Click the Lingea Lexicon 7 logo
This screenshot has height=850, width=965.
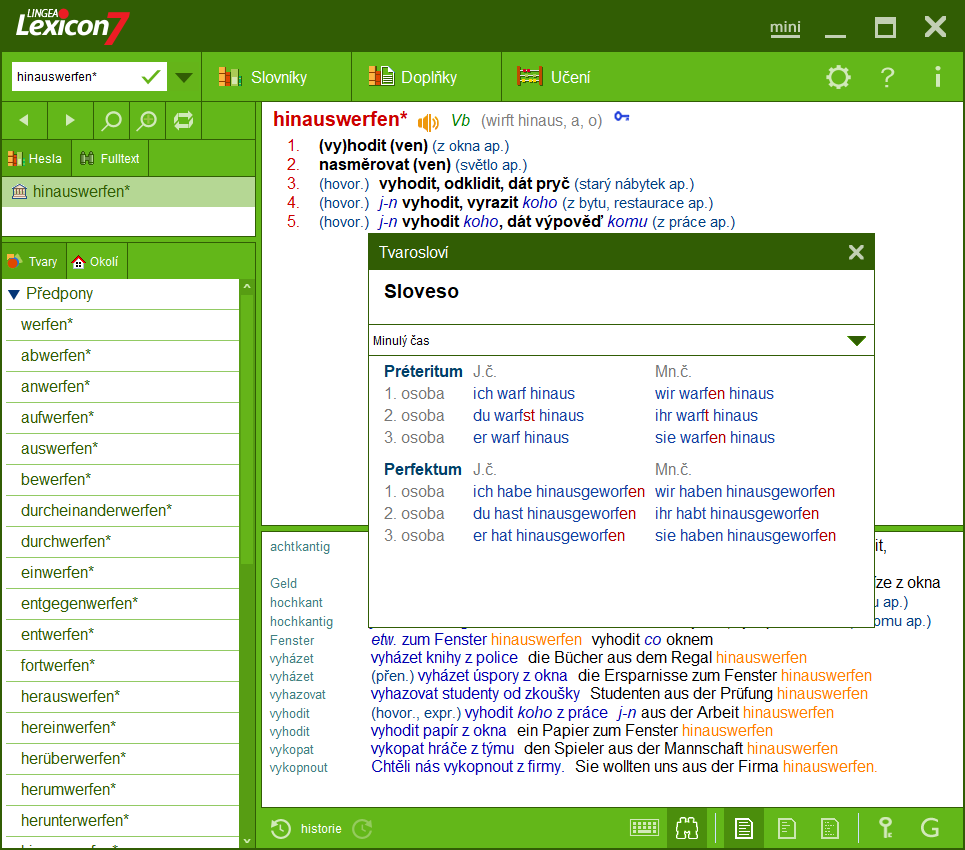[x=72, y=26]
